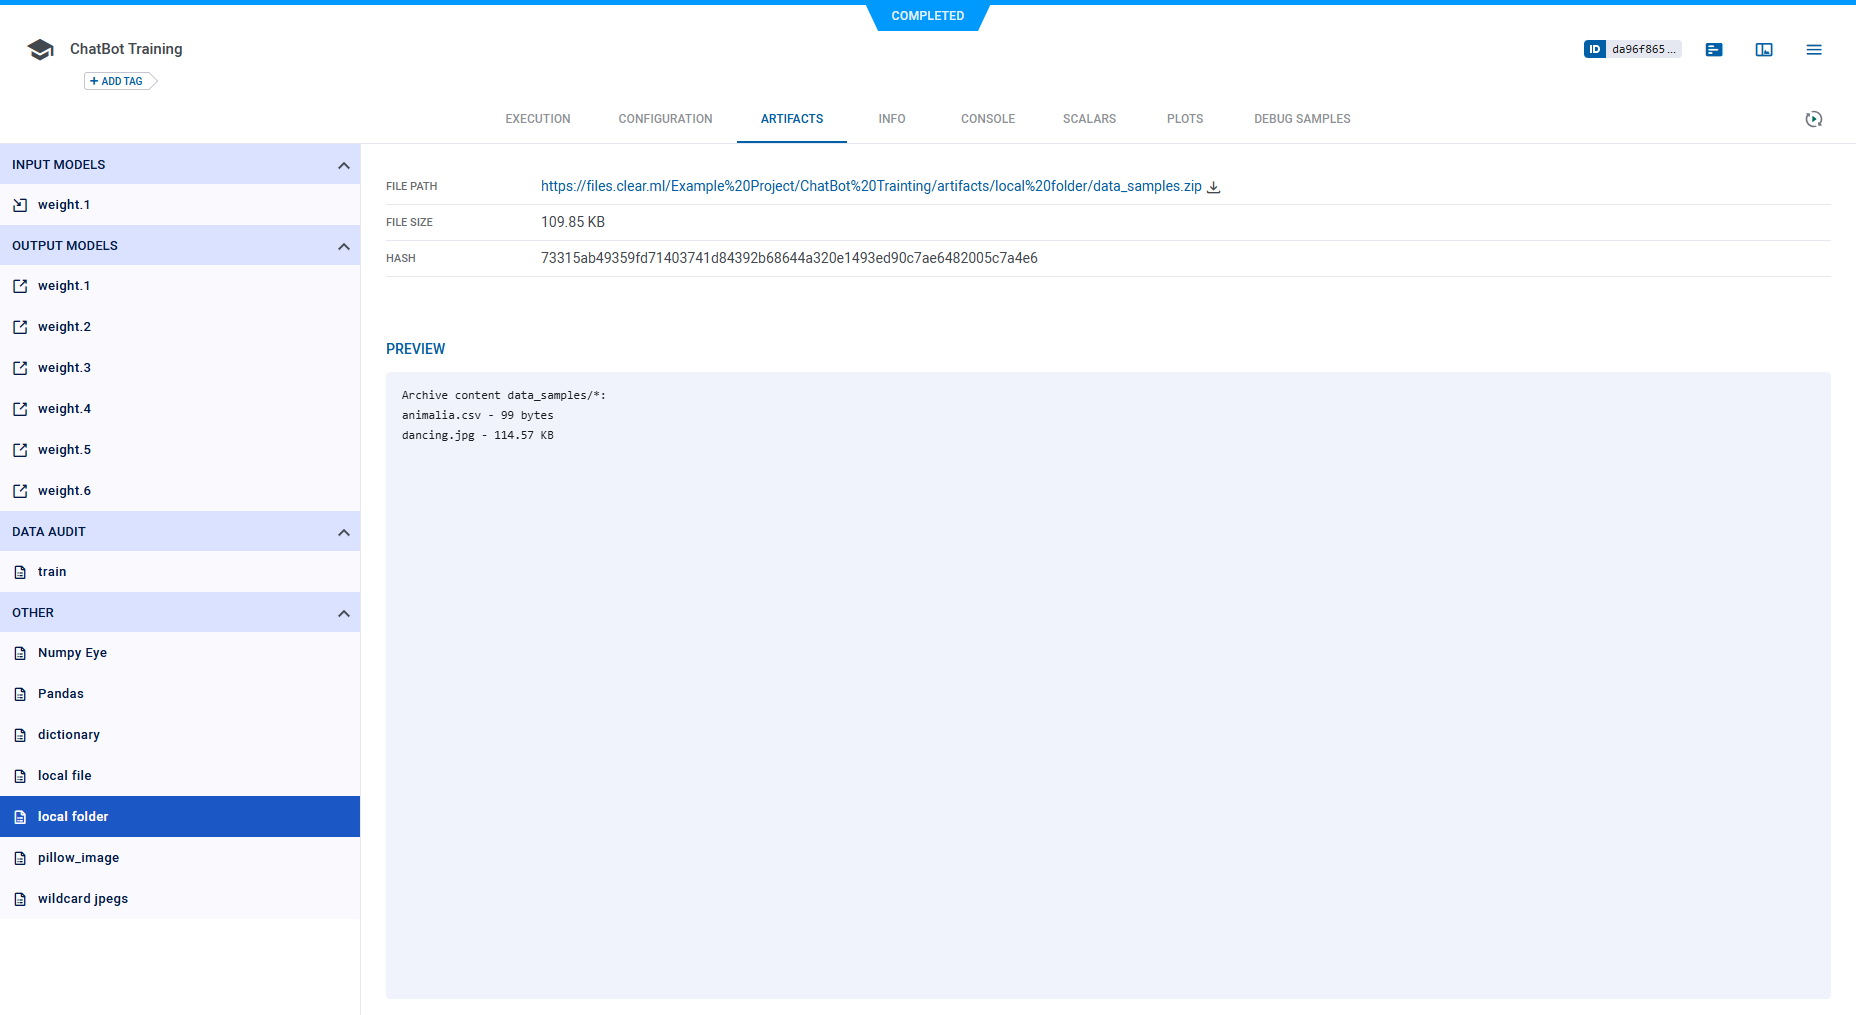Copy the experiment ID da96f865

click(1632, 48)
